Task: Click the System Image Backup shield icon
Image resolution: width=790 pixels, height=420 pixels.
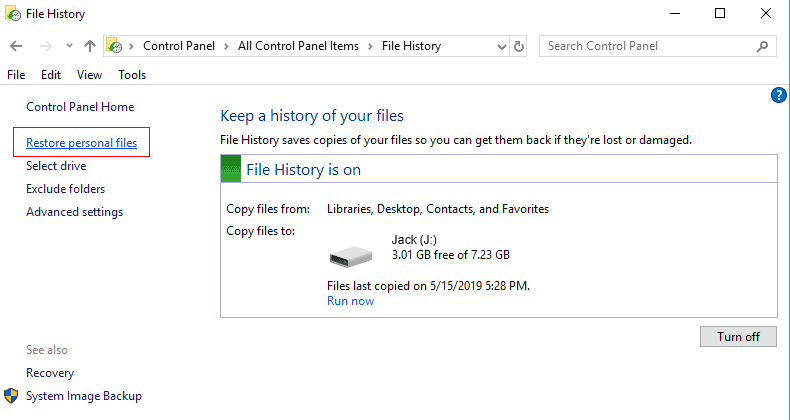Action: click(x=11, y=396)
